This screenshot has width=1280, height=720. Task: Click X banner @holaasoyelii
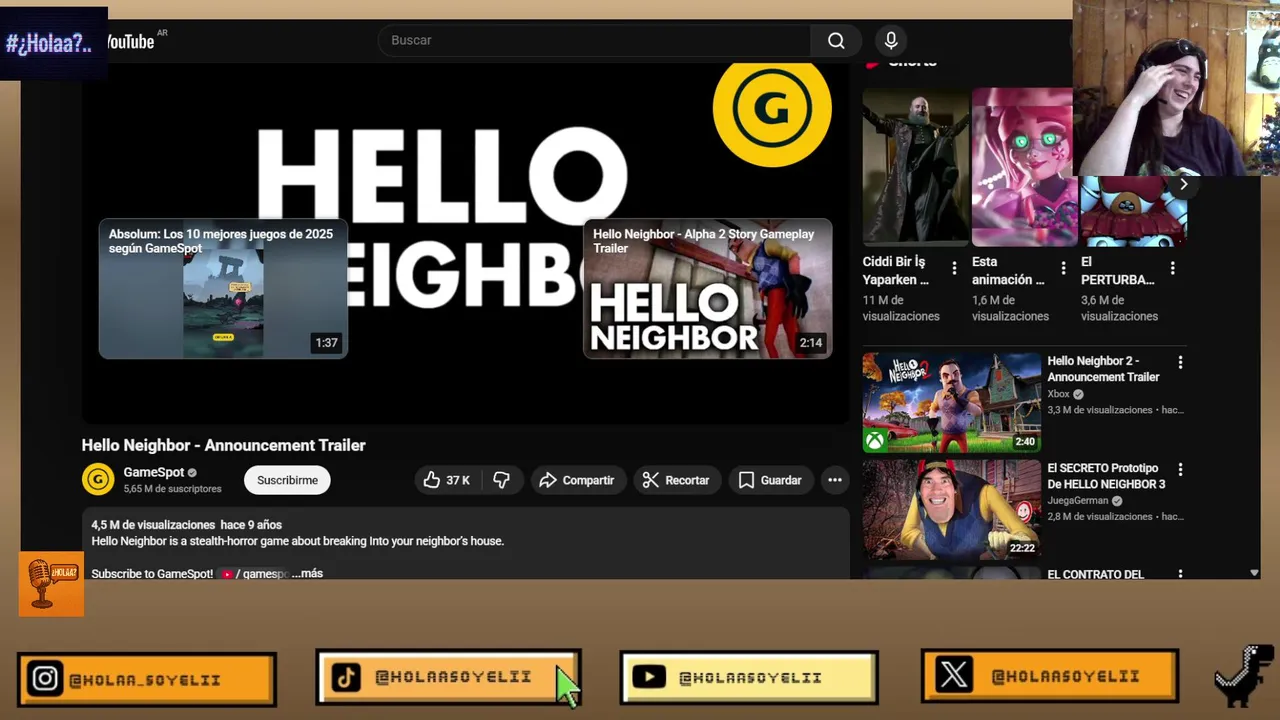(x=1050, y=677)
